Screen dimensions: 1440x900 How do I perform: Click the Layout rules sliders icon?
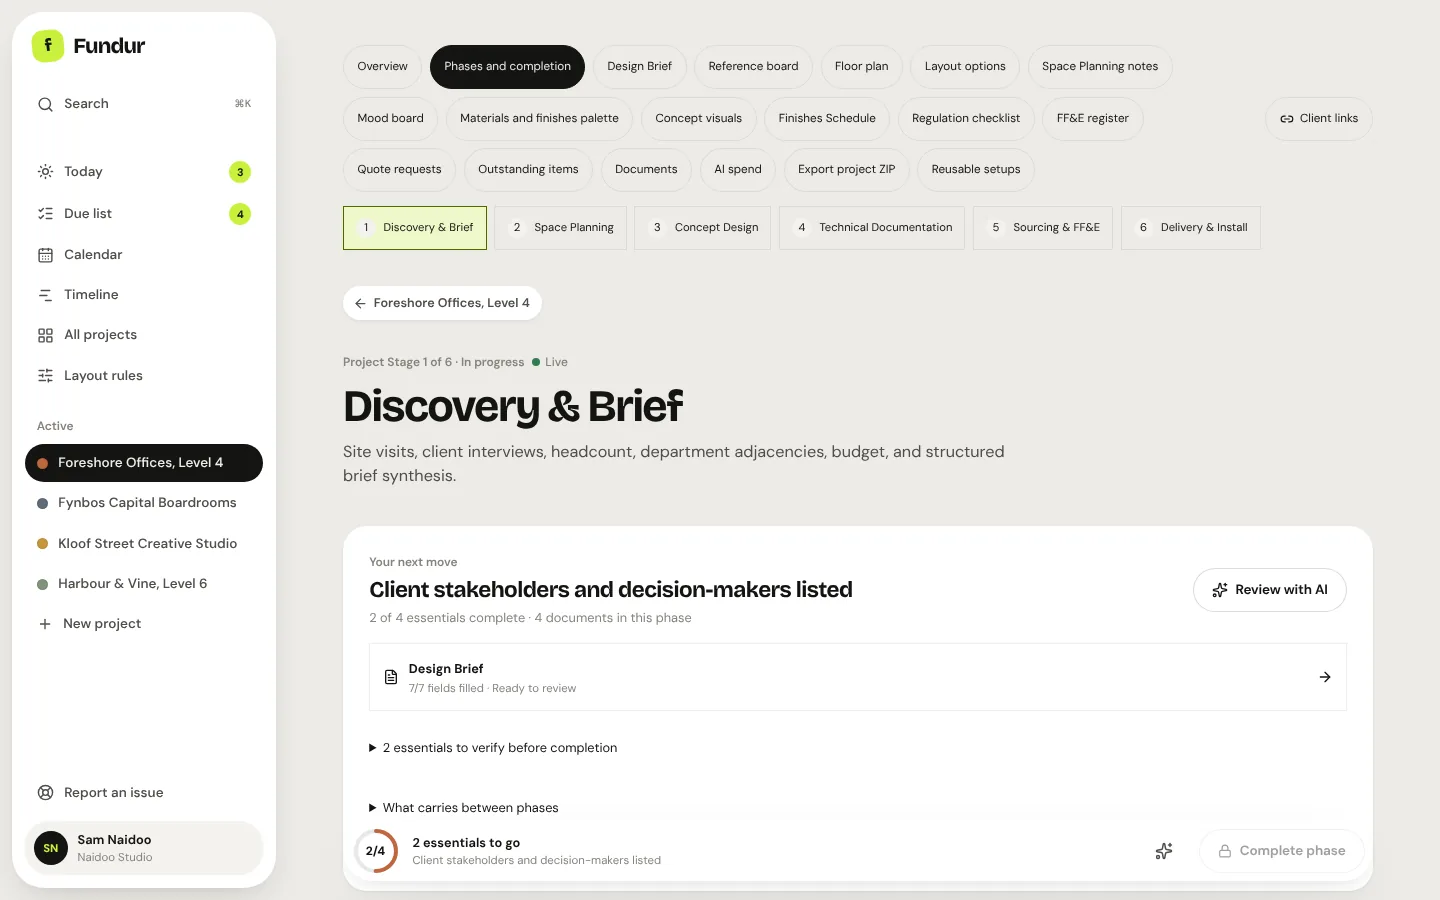[x=45, y=376]
